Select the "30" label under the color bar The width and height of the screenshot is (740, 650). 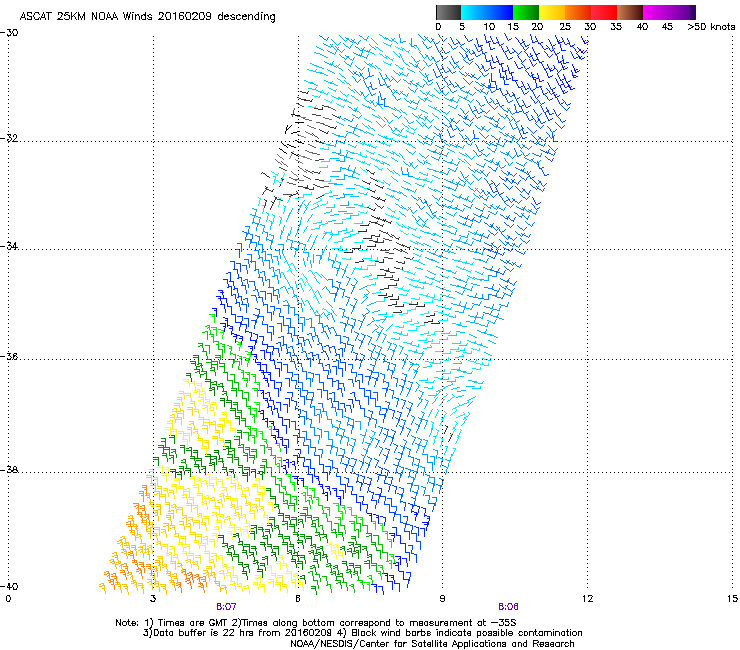click(x=590, y=27)
